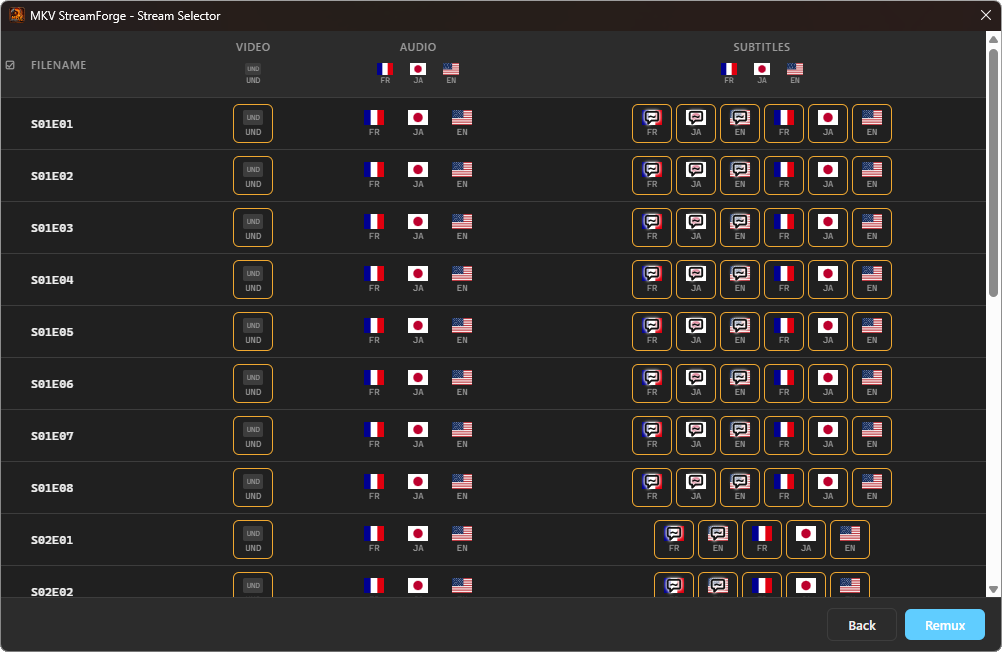Toggle header English audio flag

pos(451,74)
